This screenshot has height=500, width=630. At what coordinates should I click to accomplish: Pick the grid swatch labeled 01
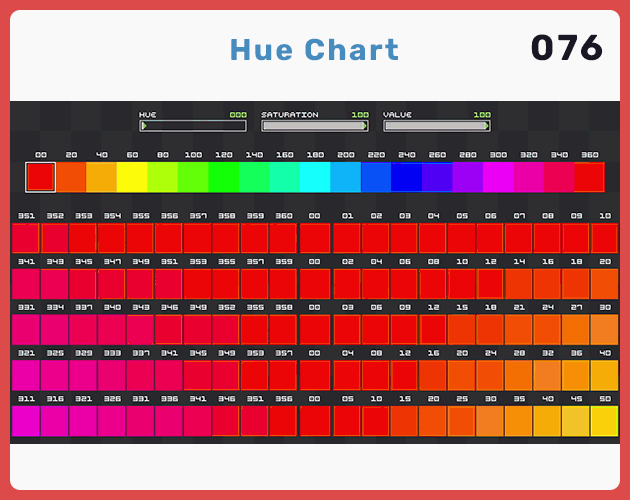coord(347,238)
